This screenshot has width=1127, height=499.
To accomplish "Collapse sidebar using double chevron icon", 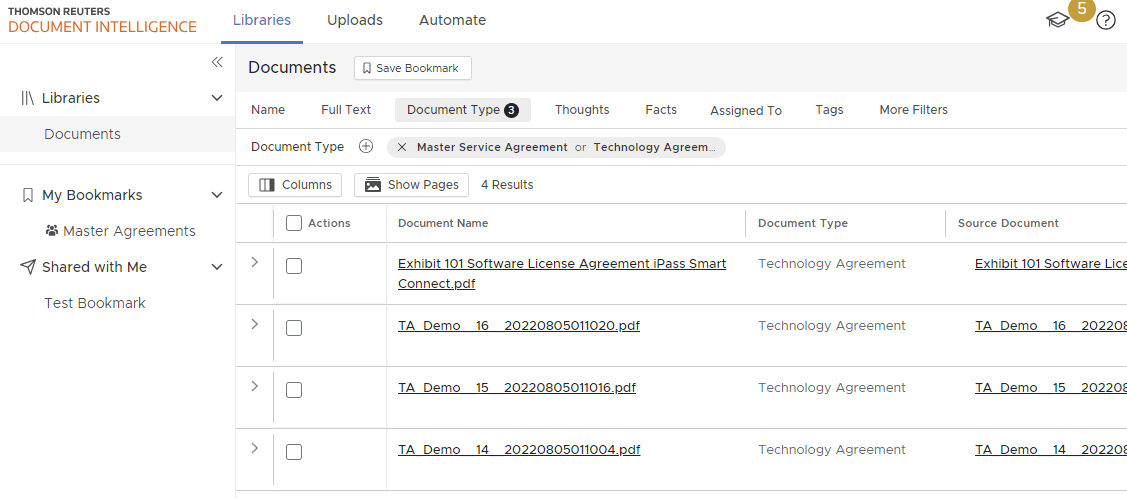I will click(x=217, y=62).
